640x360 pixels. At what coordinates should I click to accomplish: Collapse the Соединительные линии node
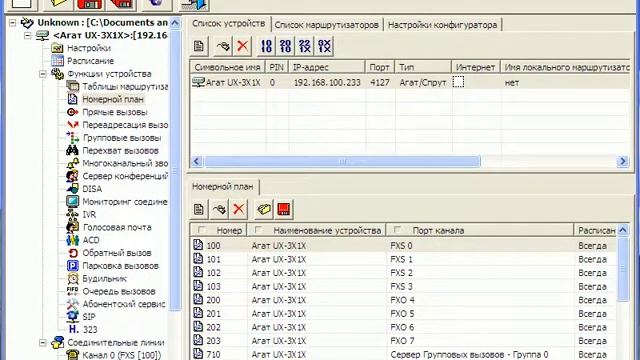(43, 342)
